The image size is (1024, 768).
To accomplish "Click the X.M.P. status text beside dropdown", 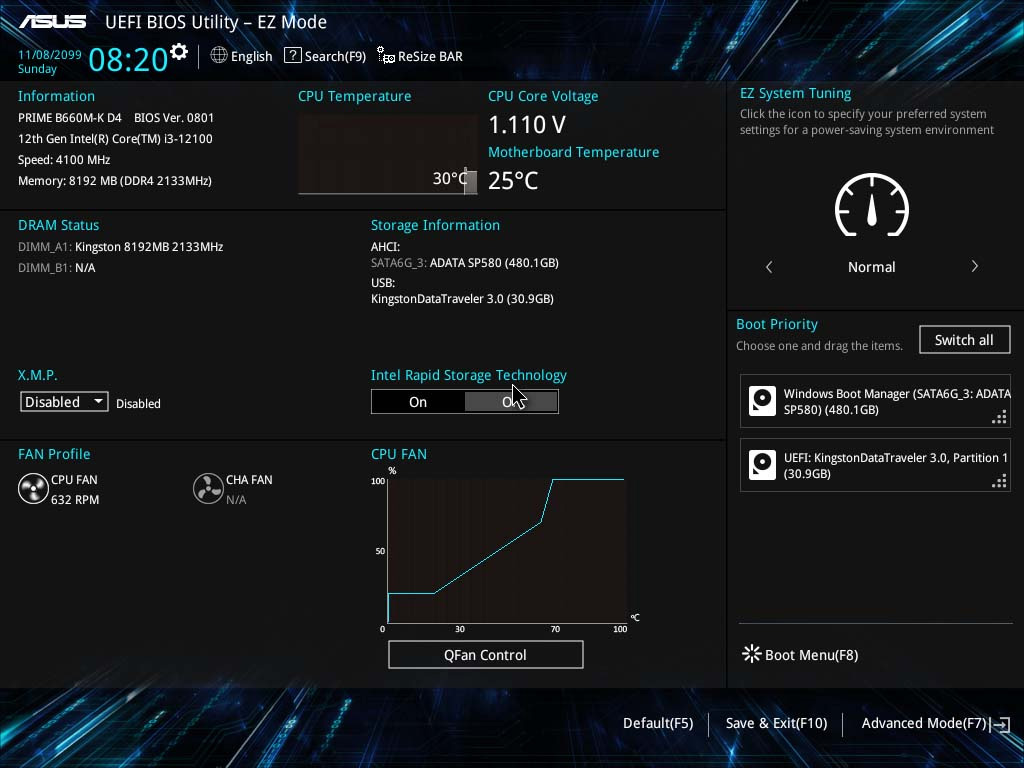I will coord(138,403).
